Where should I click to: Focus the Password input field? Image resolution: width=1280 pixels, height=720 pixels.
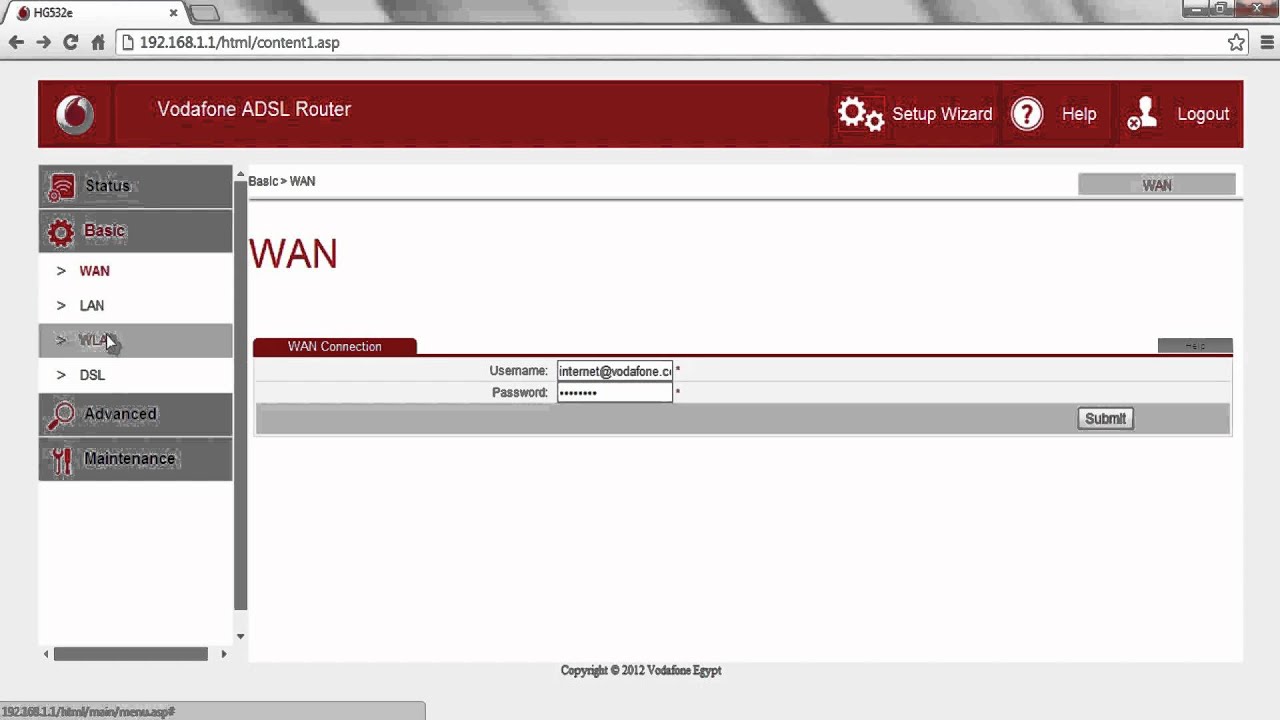[x=615, y=392]
